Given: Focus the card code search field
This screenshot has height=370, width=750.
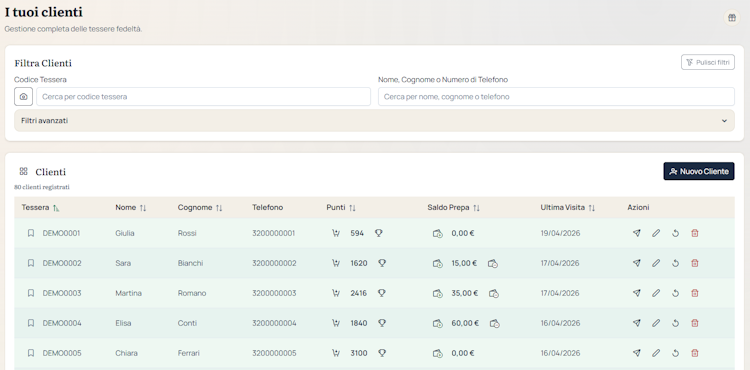Looking at the screenshot, I should click(x=203, y=97).
